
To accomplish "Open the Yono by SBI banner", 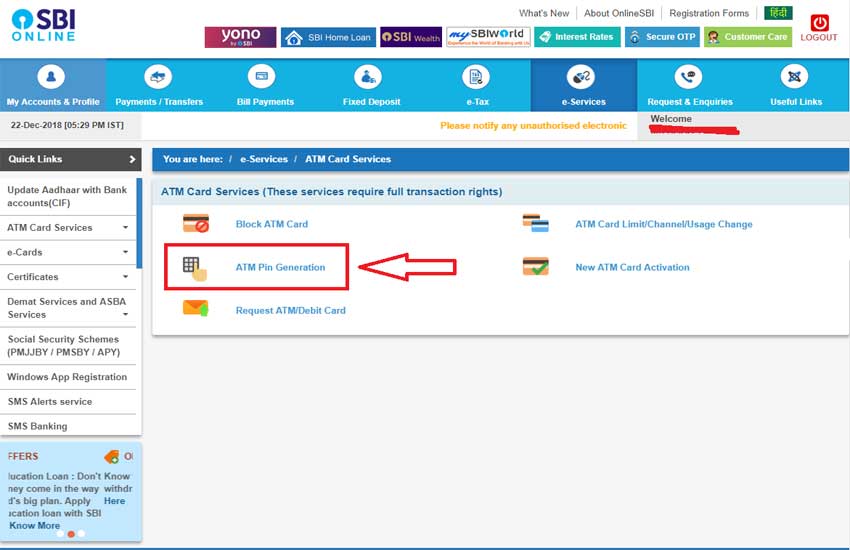I will click(240, 37).
